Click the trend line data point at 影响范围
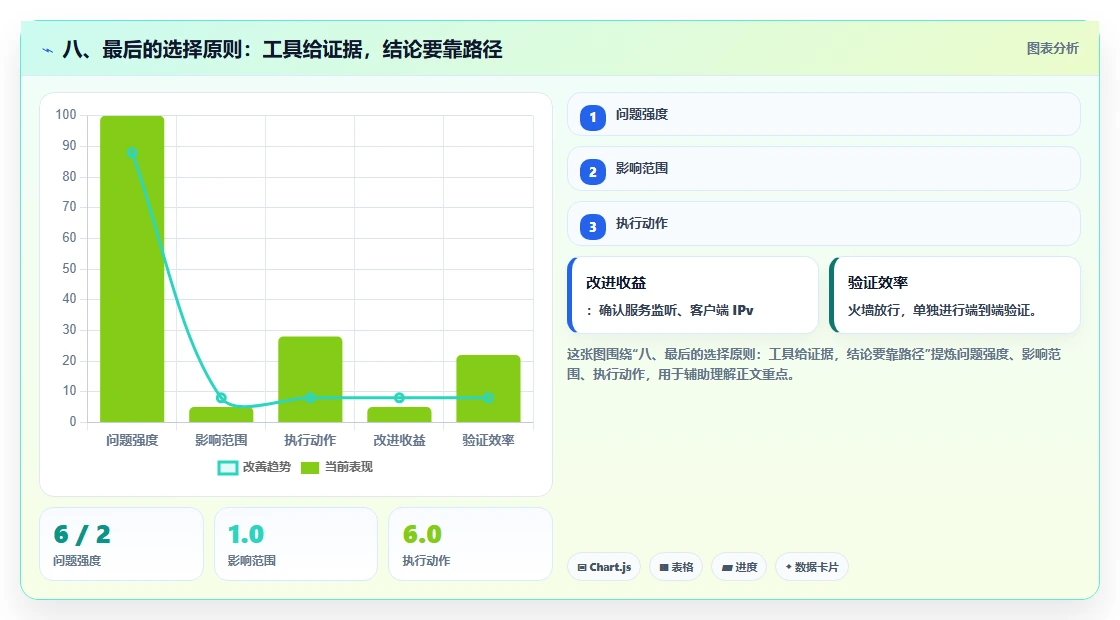Image resolution: width=1120 pixels, height=620 pixels. (x=221, y=398)
